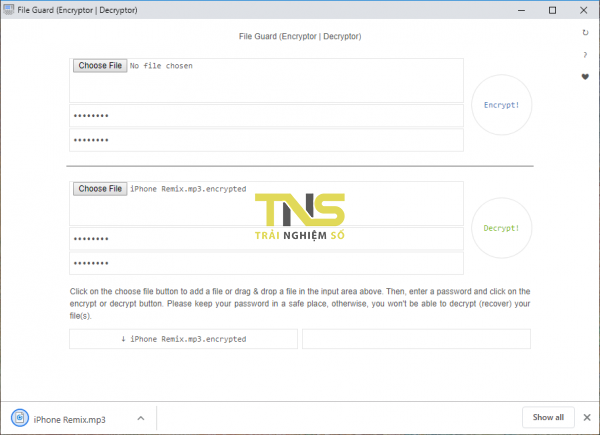Click the File Guard page heading text

(300, 36)
